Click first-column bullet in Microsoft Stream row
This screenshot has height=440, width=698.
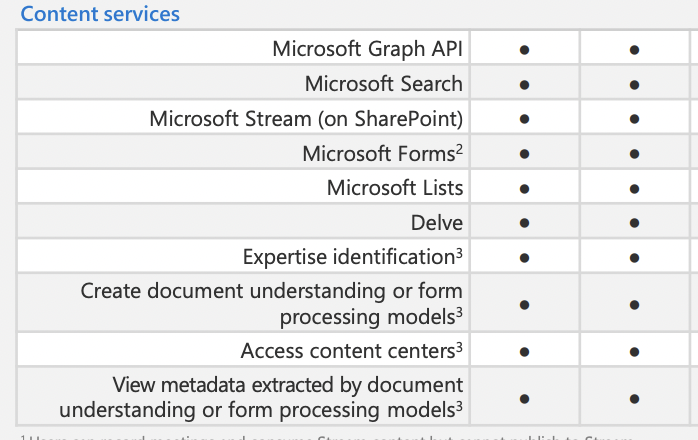pos(524,119)
